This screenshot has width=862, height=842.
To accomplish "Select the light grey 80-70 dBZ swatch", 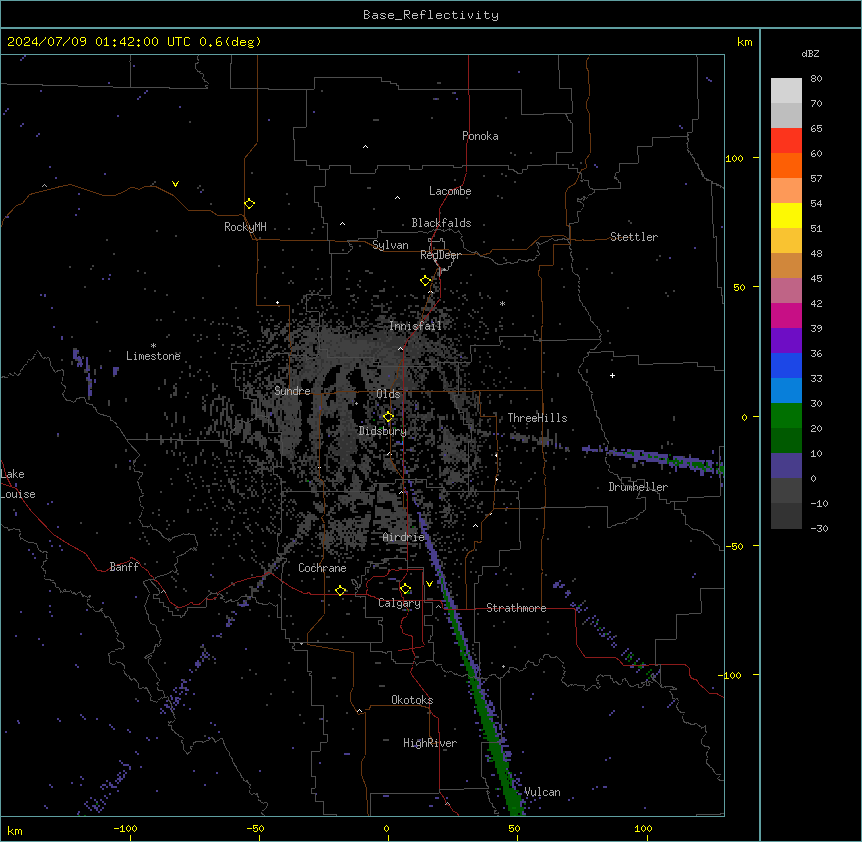I will 786,91.
